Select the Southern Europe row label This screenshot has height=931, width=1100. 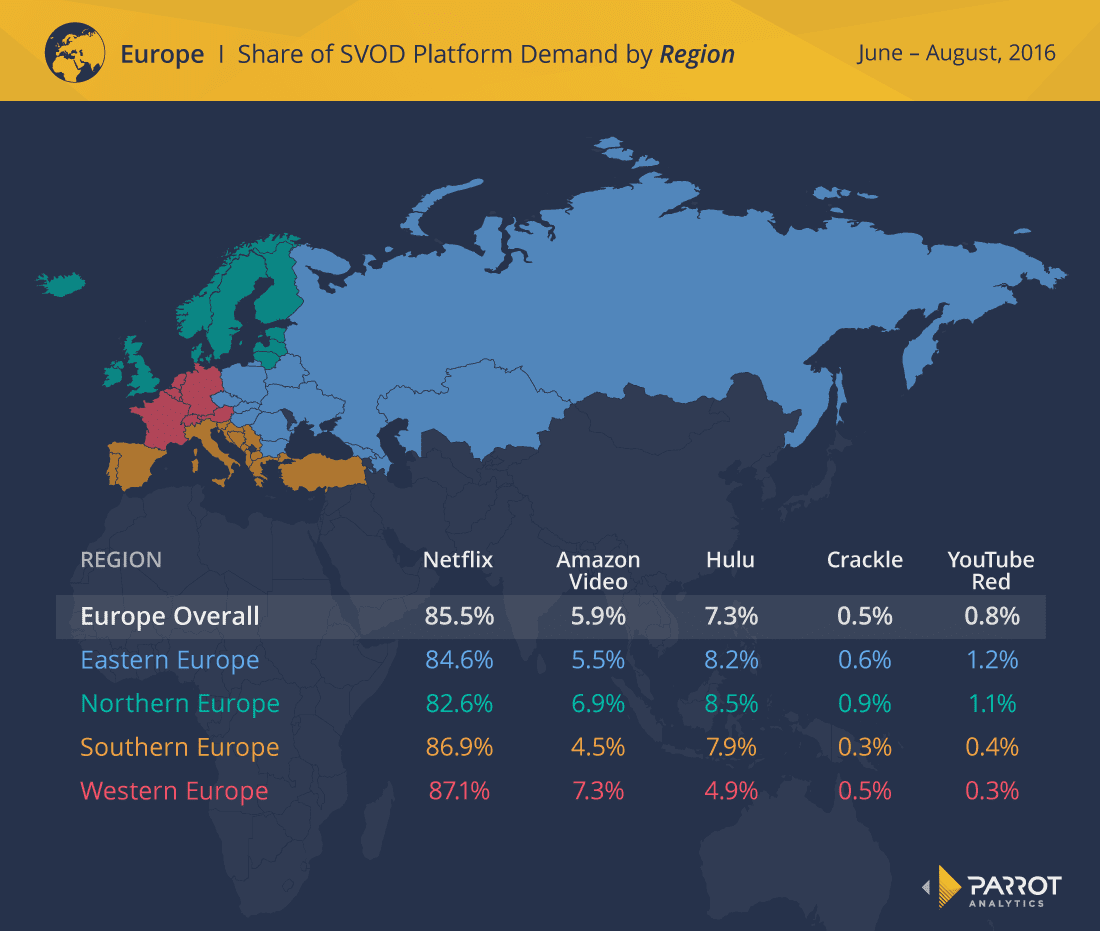(x=180, y=747)
